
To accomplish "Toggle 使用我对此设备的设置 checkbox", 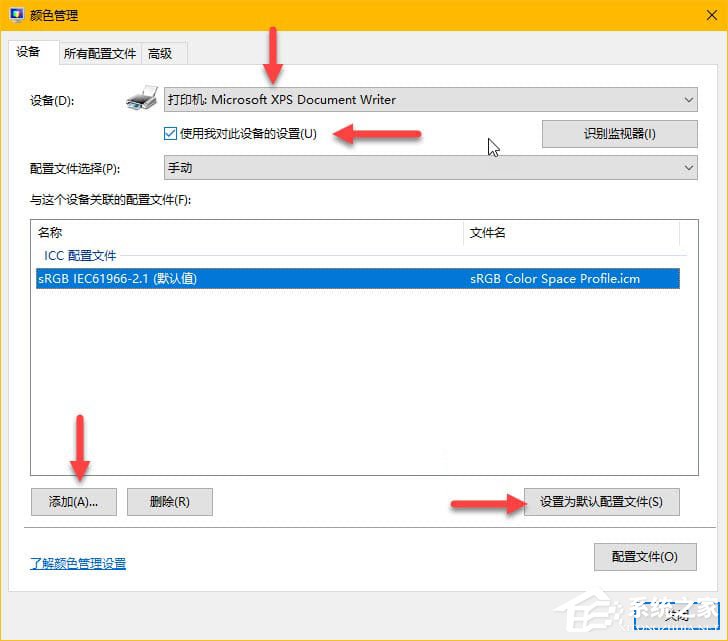I will tap(170, 134).
